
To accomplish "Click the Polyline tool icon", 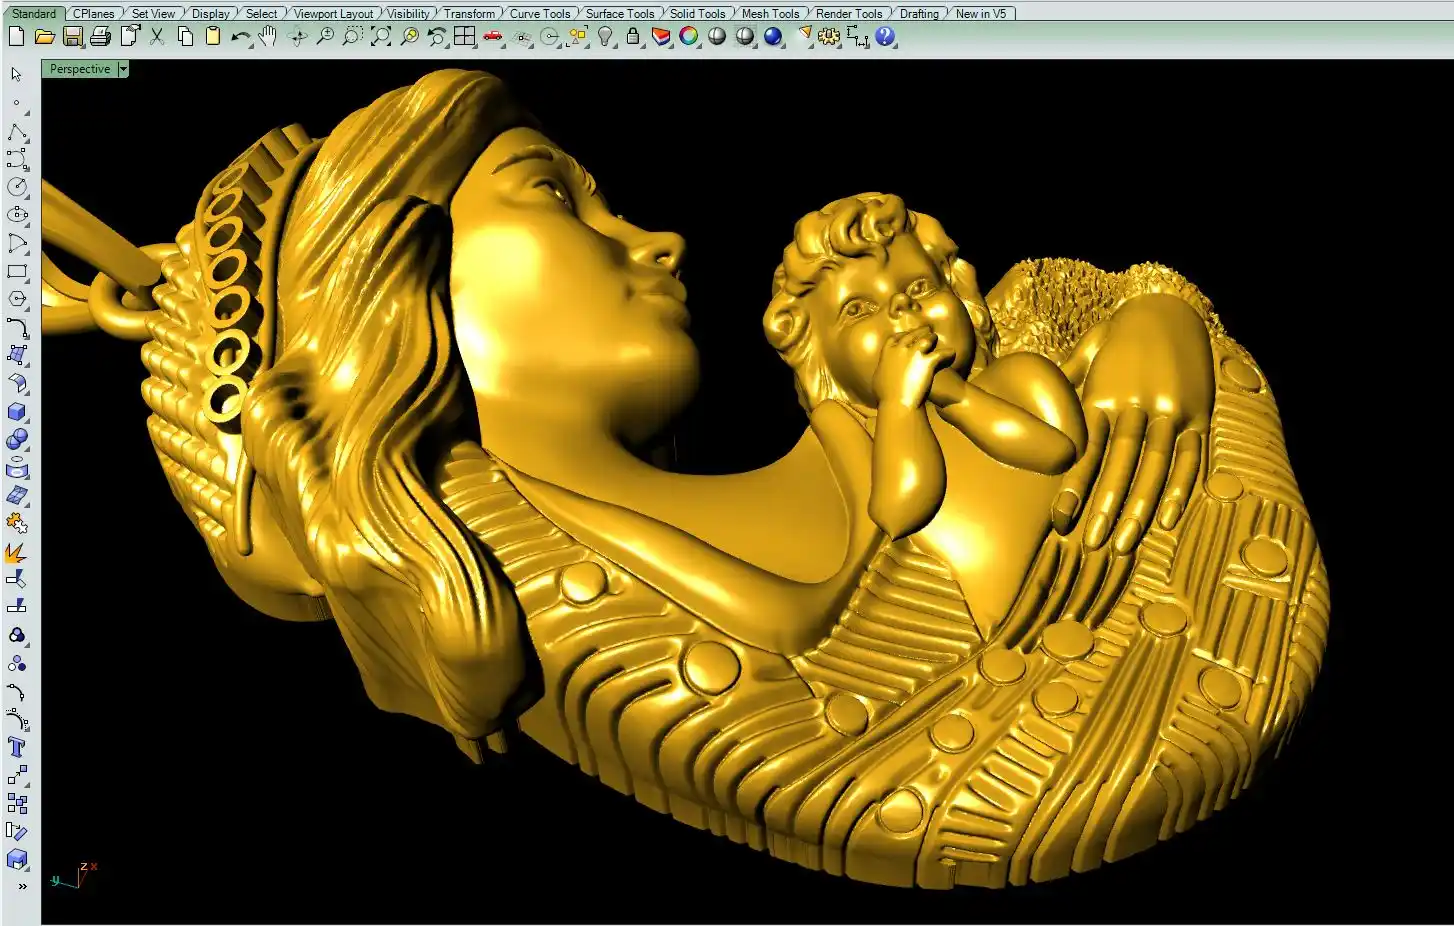I will [17, 133].
